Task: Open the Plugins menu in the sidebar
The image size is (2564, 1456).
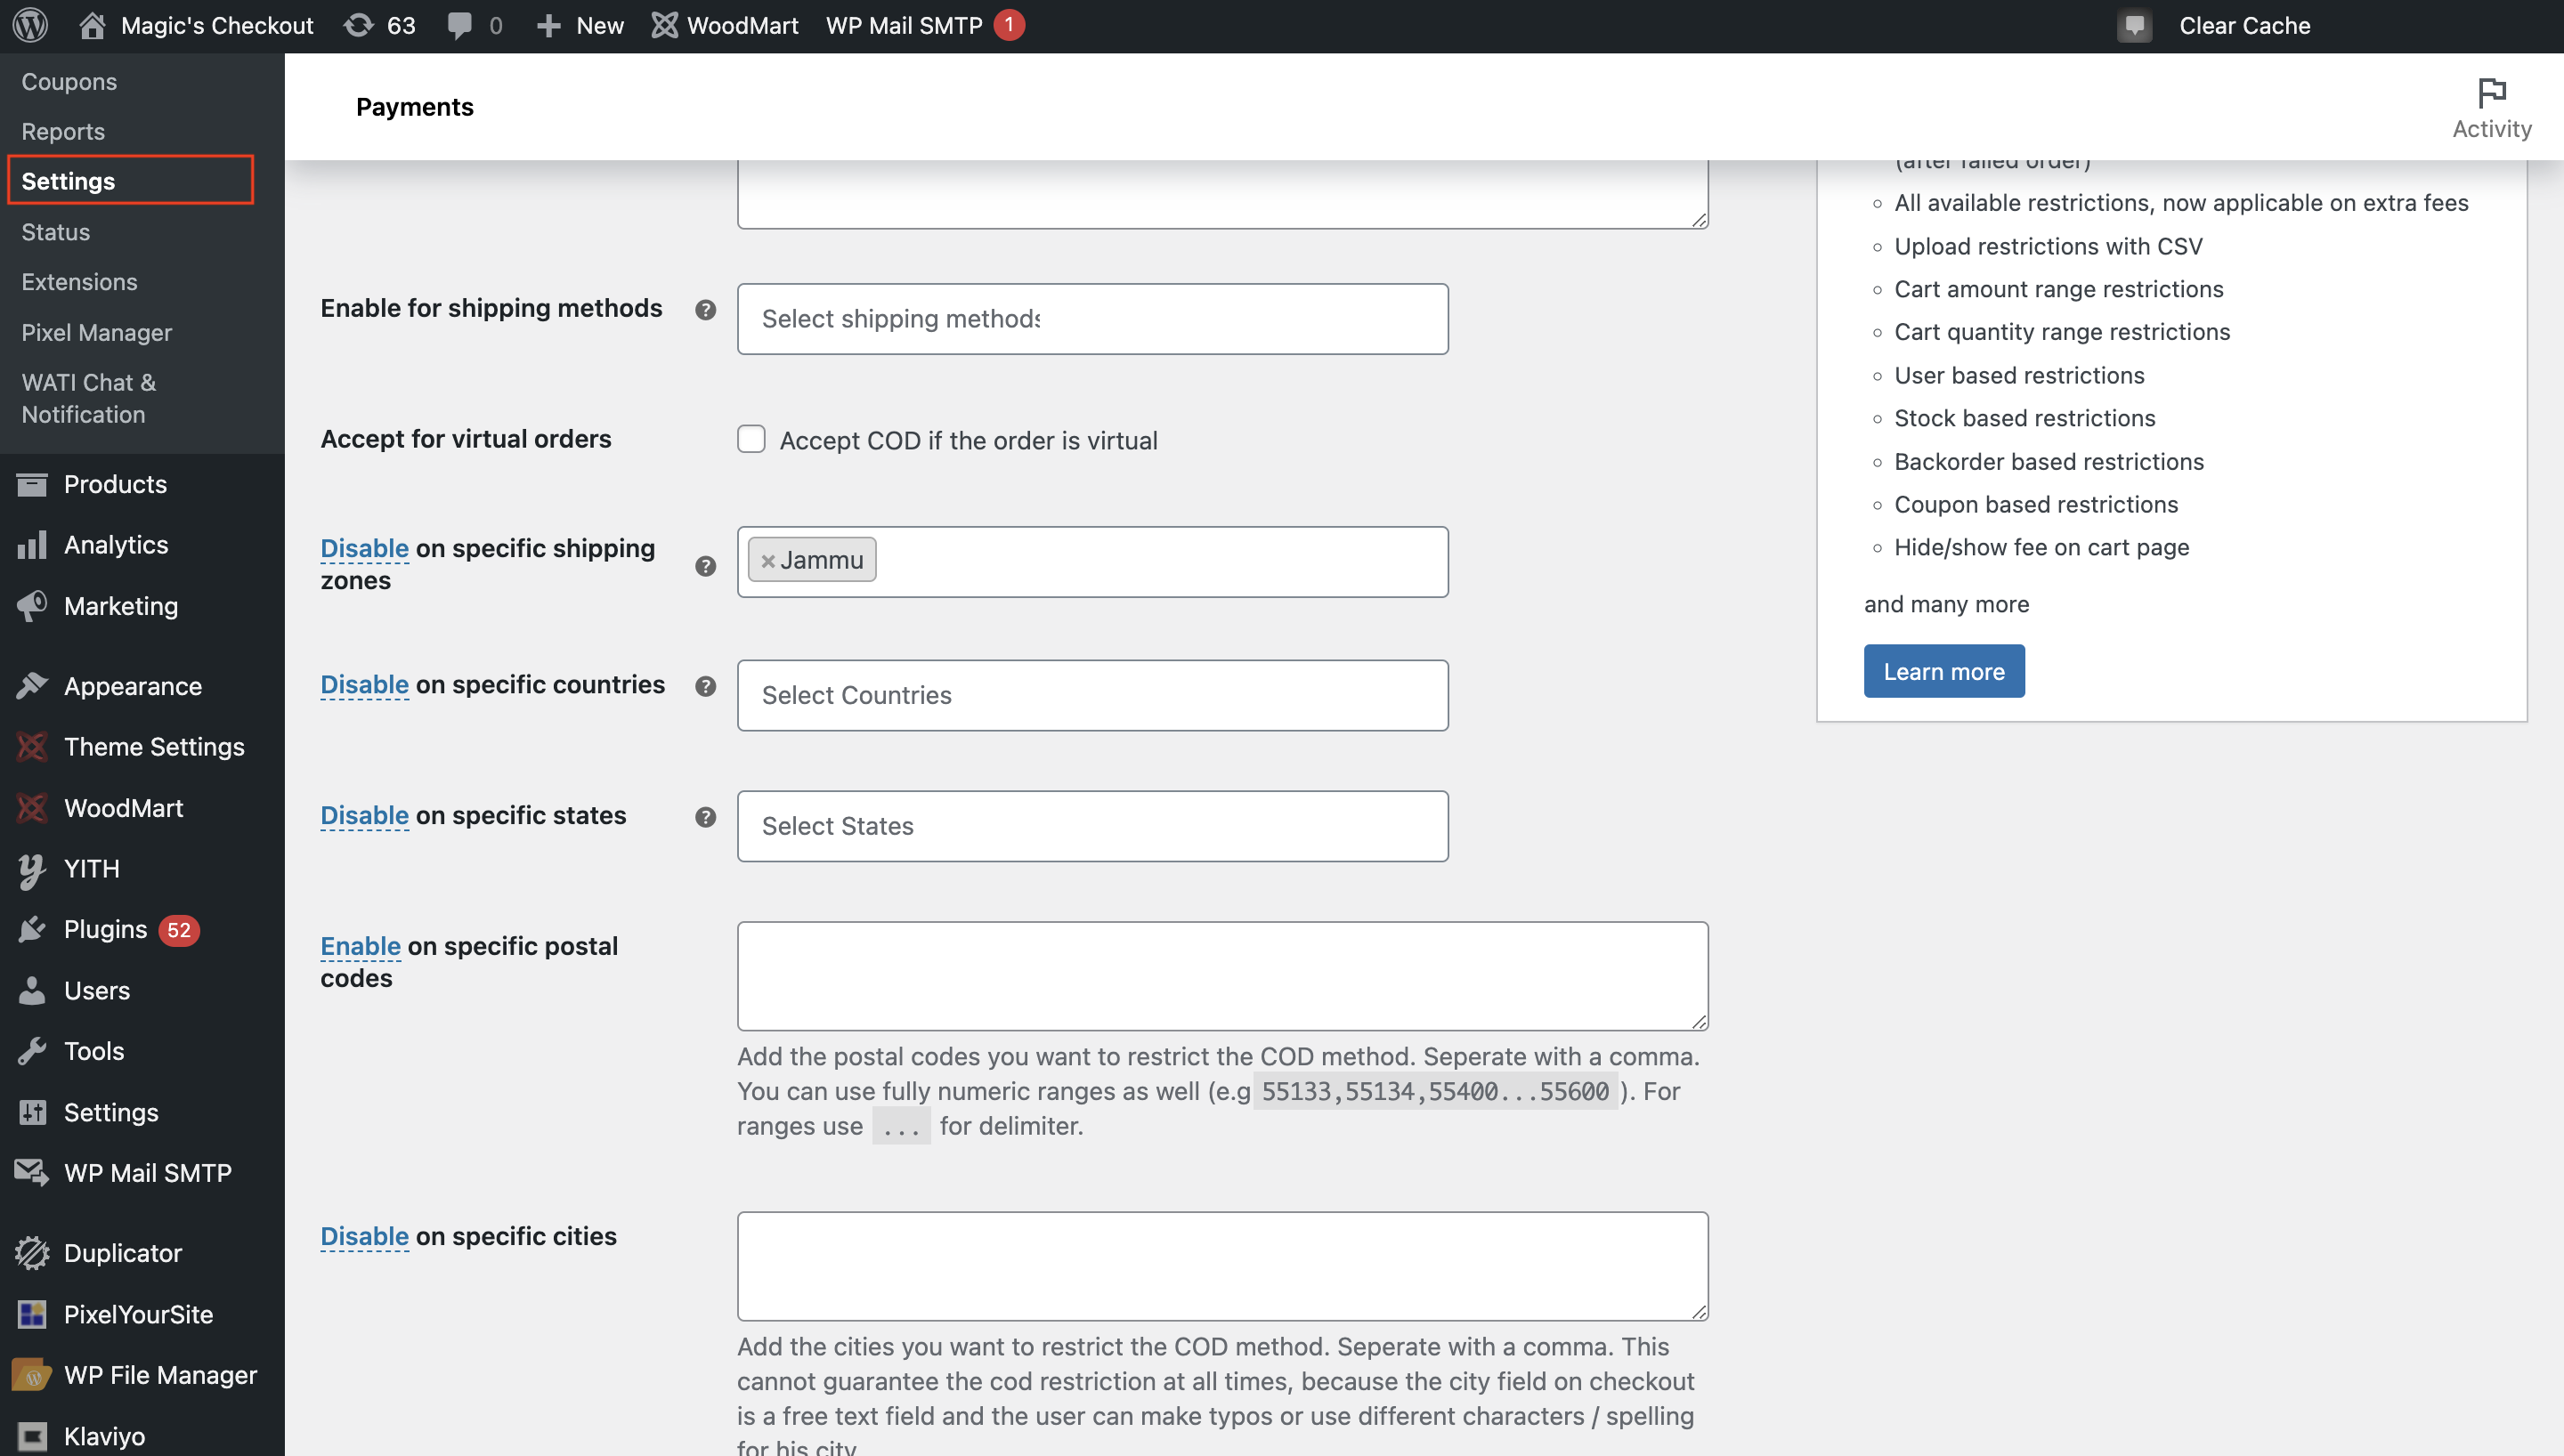Action: pyautogui.click(x=104, y=928)
